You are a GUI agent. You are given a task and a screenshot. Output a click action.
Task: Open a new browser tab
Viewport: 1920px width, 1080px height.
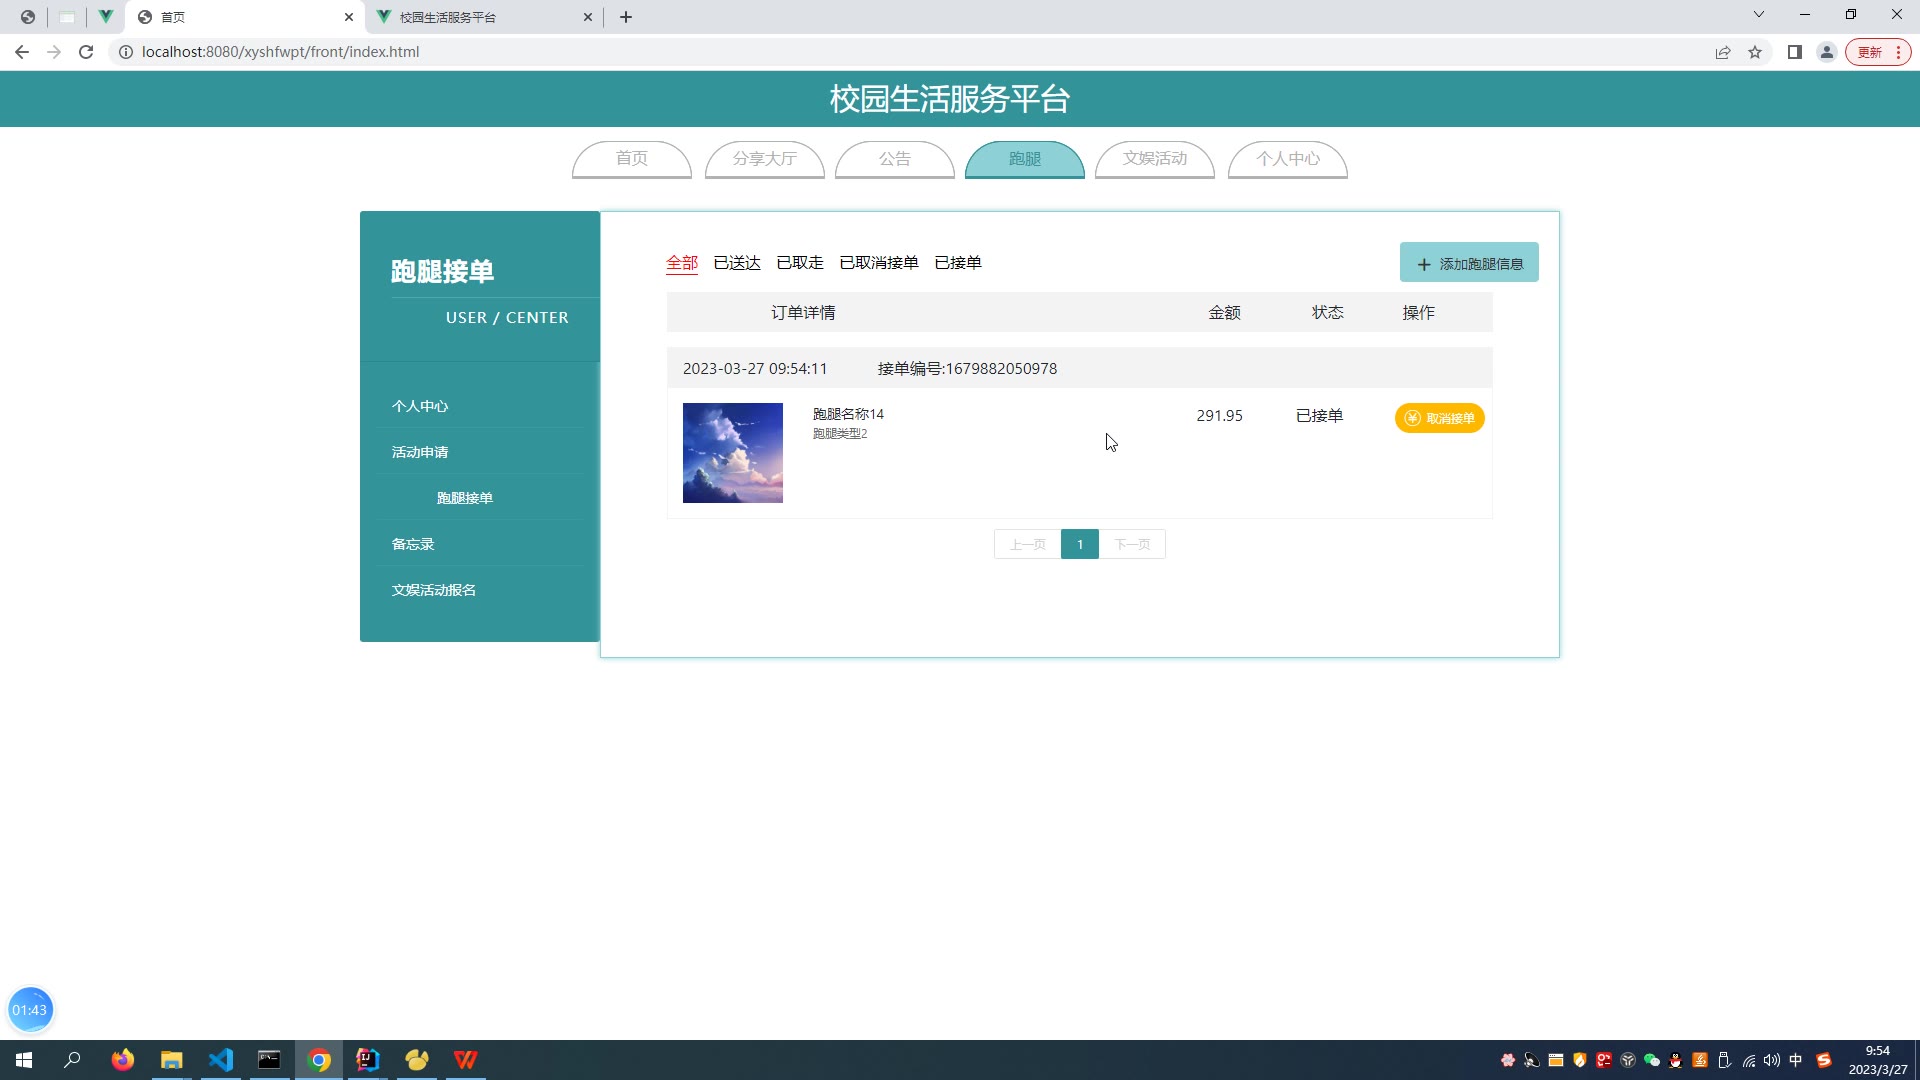[x=626, y=17]
